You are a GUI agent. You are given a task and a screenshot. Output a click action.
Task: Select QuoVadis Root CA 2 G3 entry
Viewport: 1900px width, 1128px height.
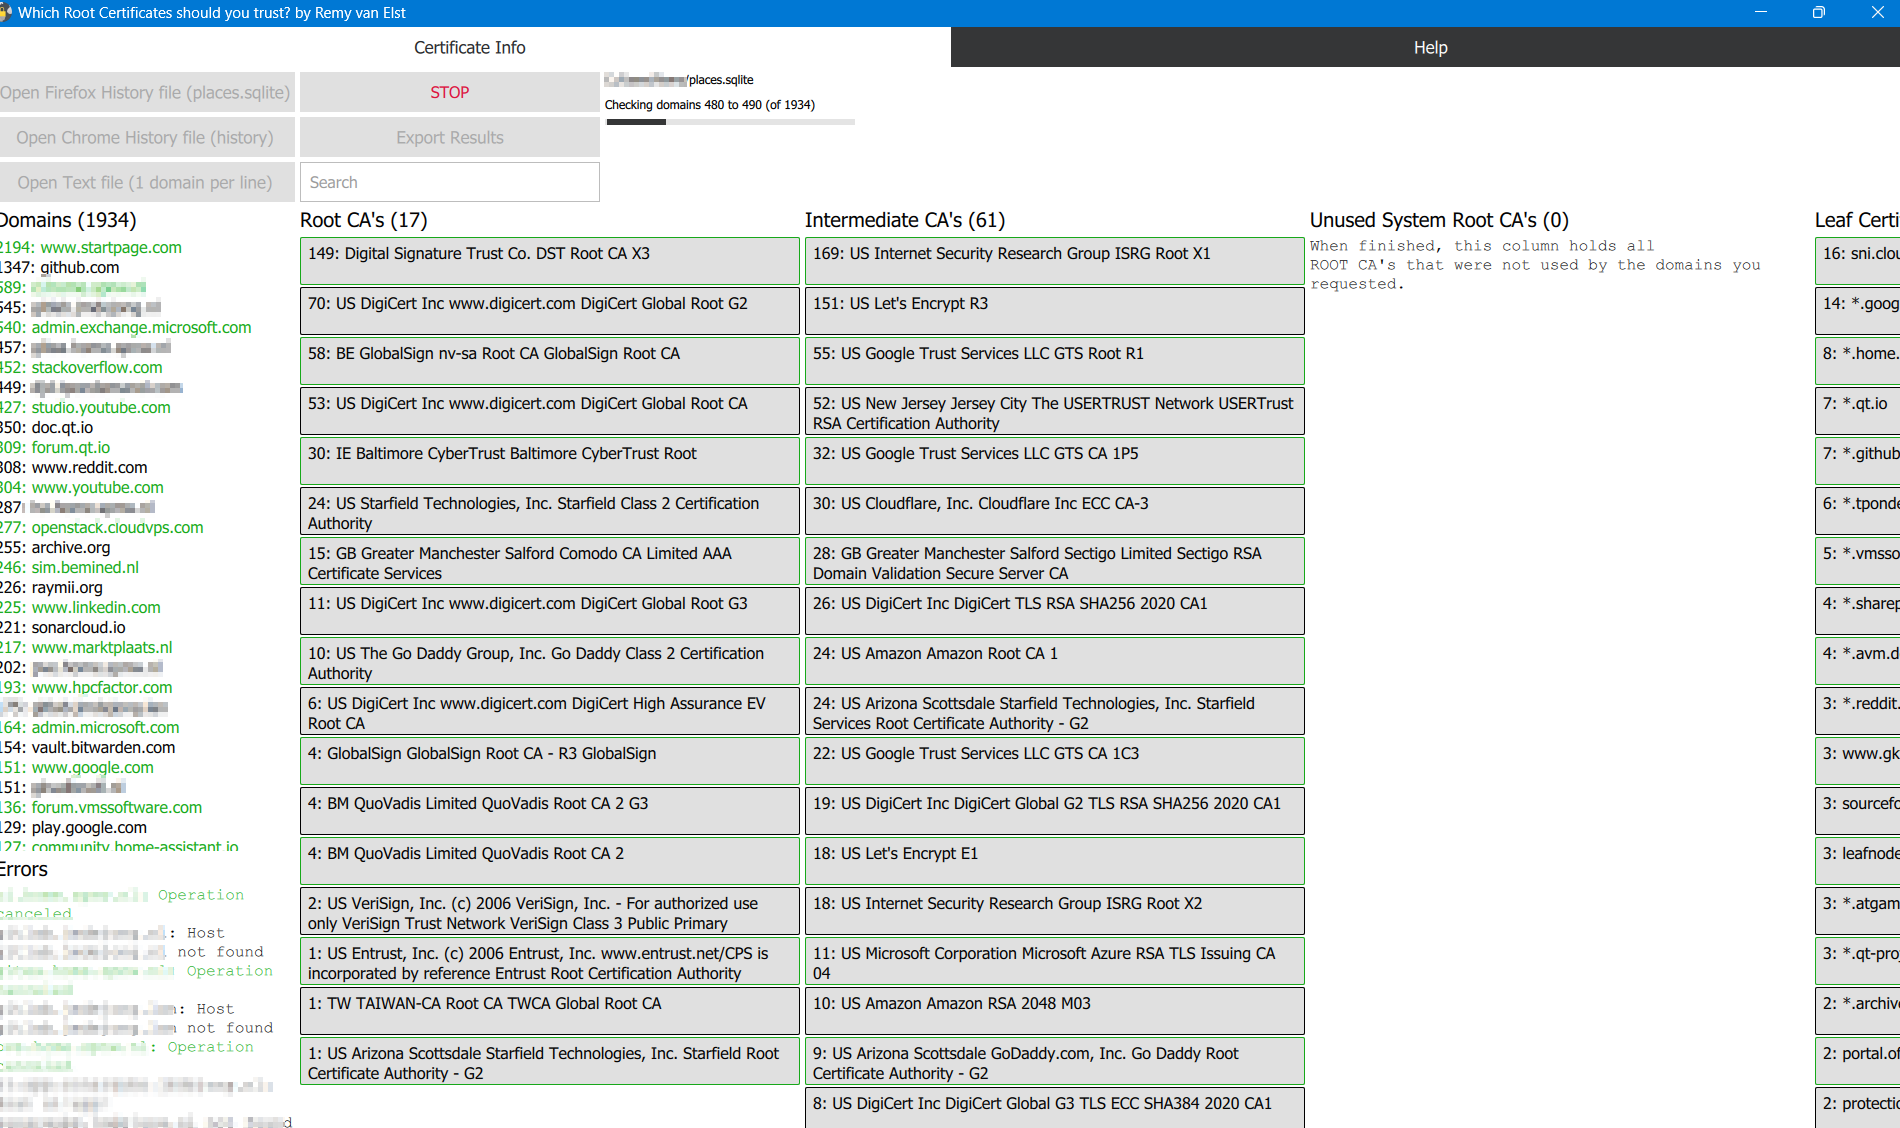click(549, 810)
